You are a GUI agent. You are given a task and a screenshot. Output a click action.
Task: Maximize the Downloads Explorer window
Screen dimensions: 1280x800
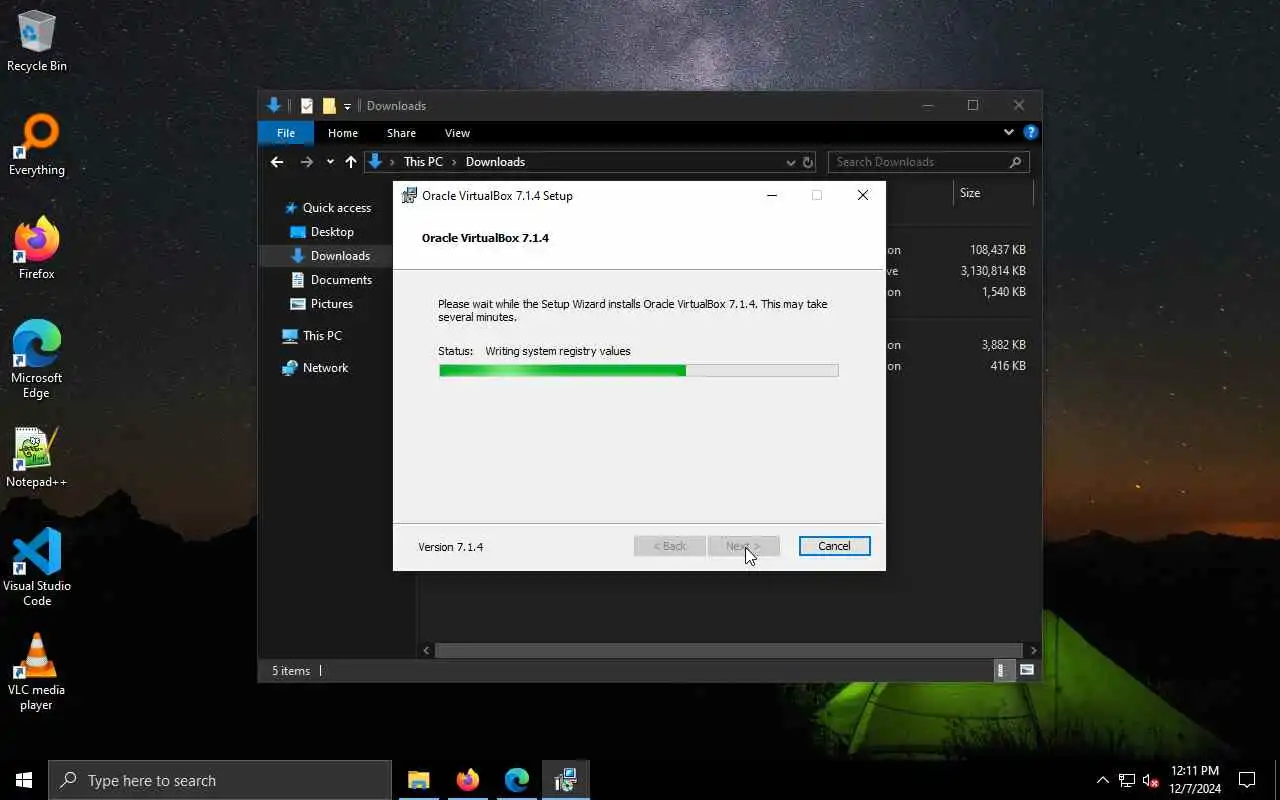[972, 105]
